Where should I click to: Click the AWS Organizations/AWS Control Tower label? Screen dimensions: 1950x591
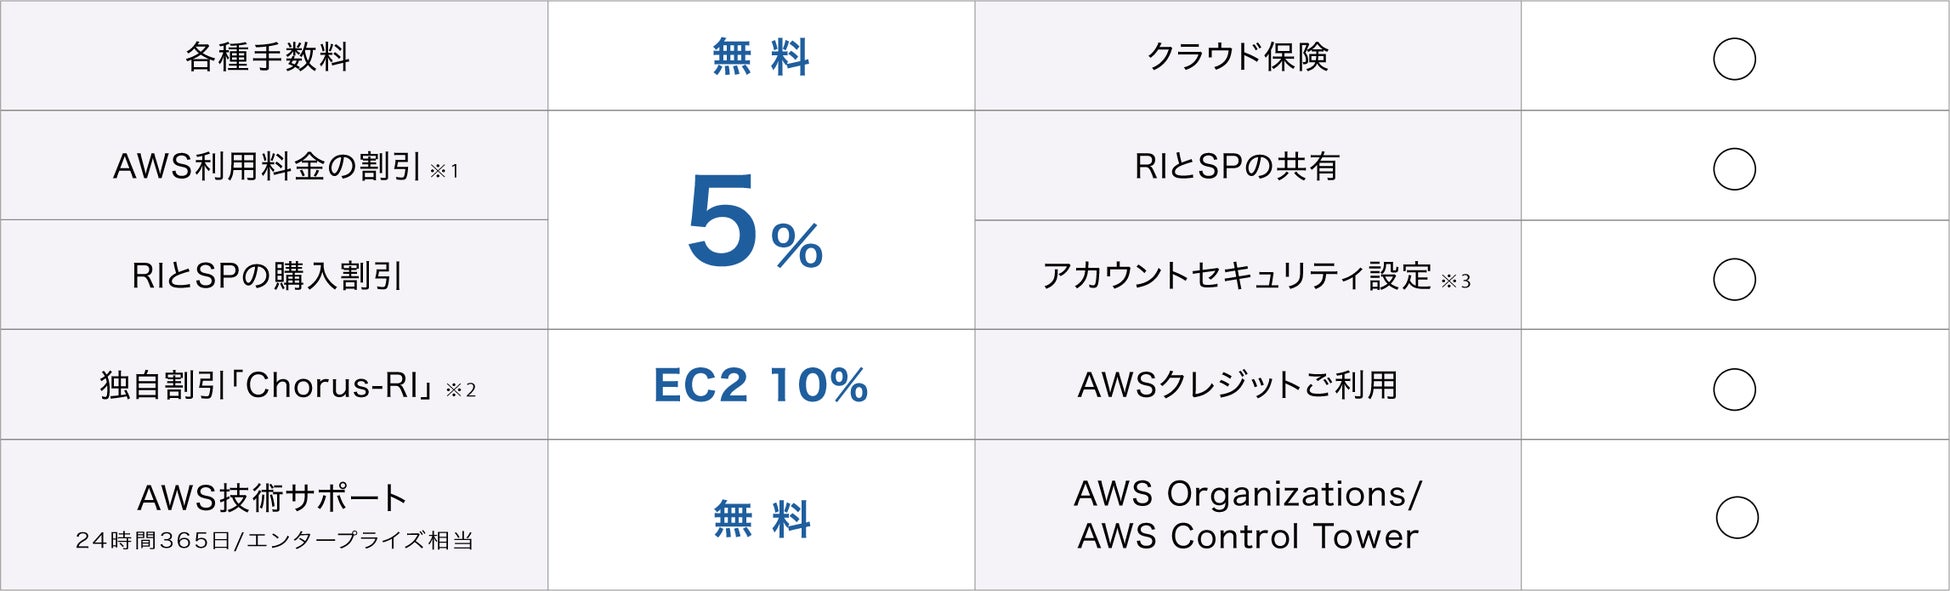[1247, 515]
